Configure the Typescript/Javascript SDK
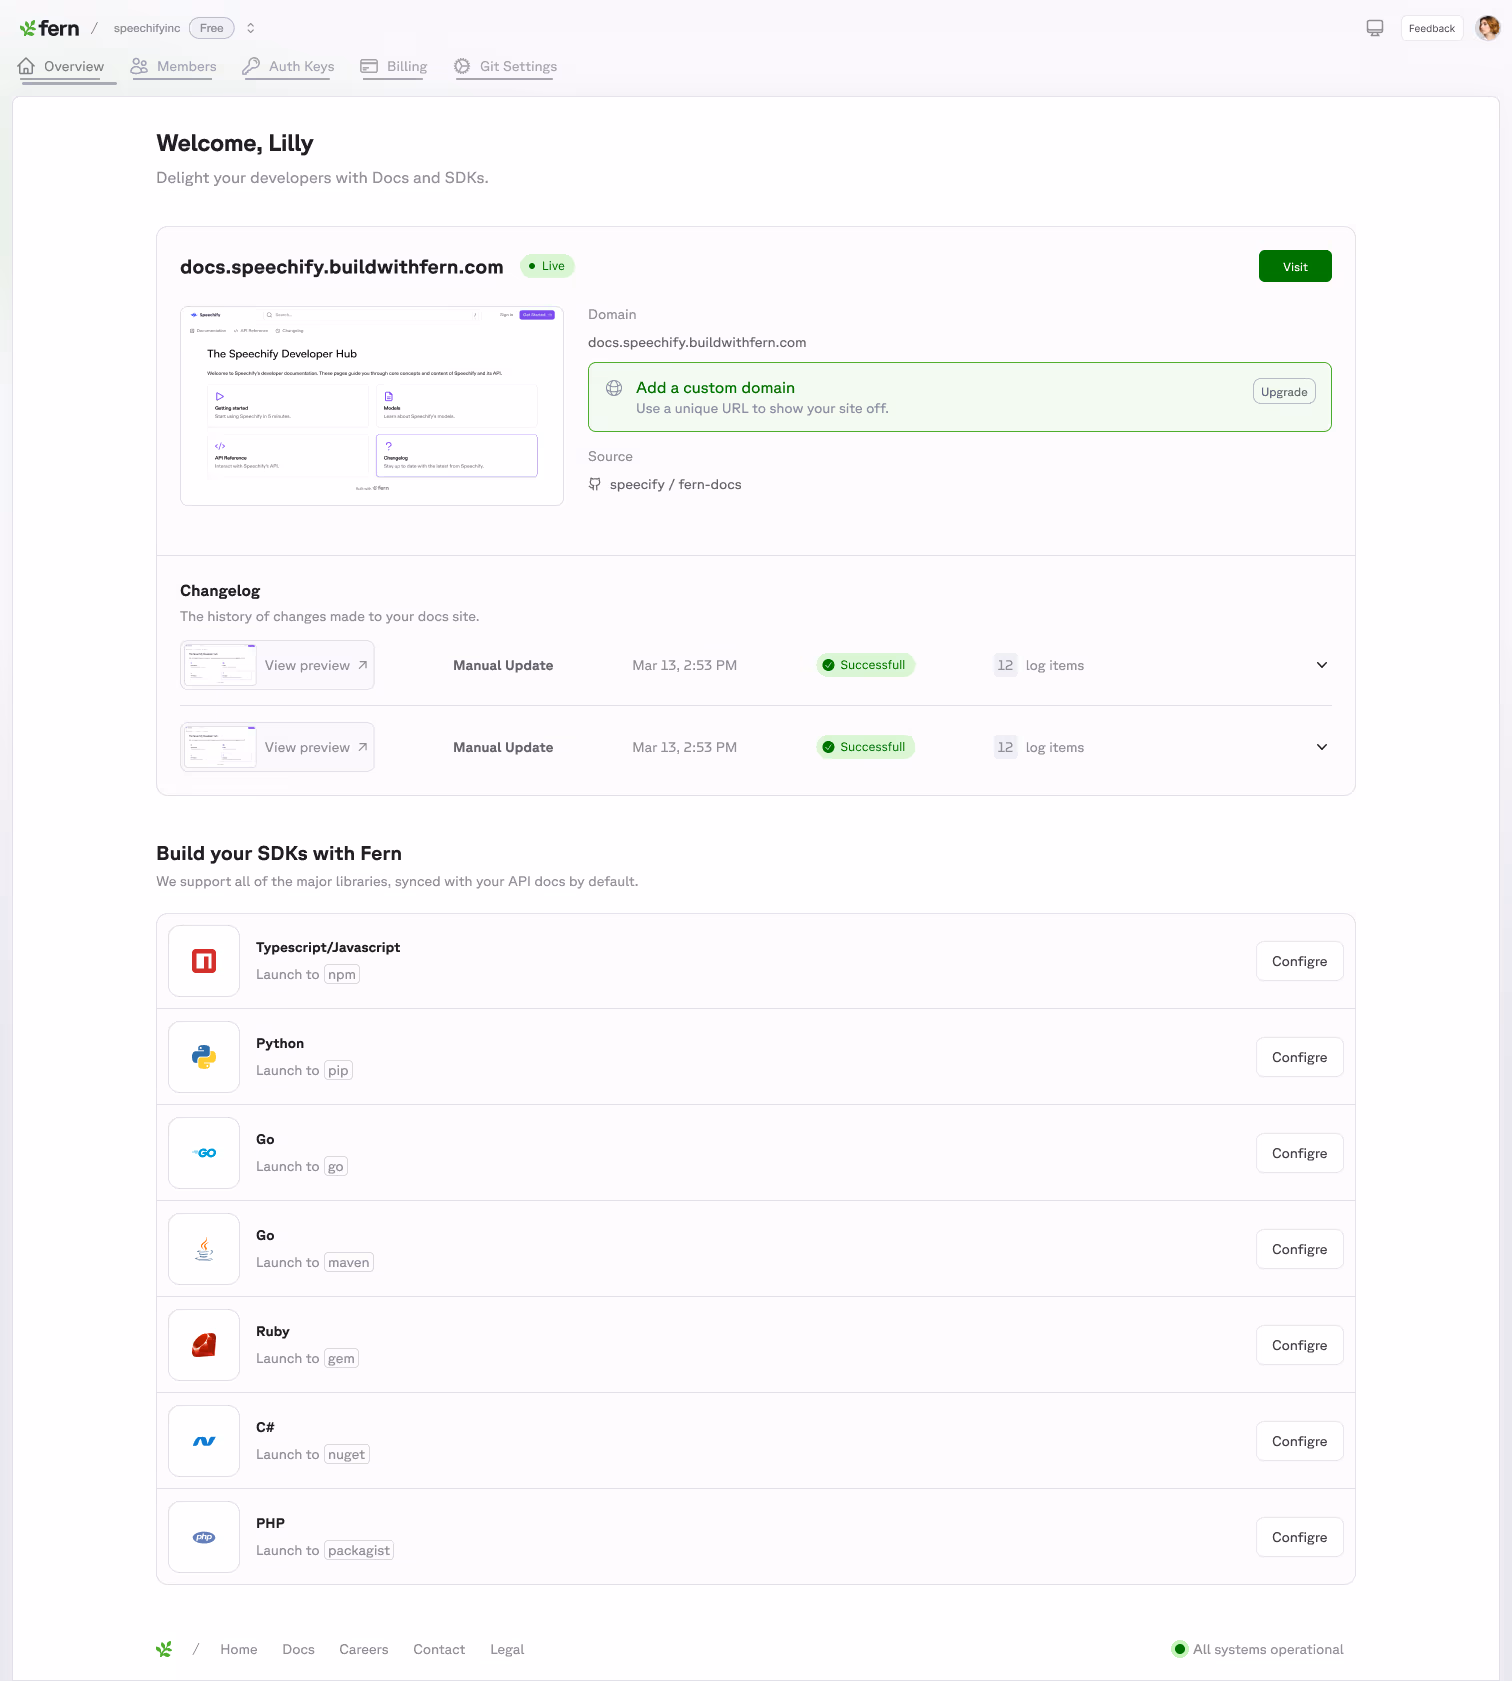 click(1299, 961)
